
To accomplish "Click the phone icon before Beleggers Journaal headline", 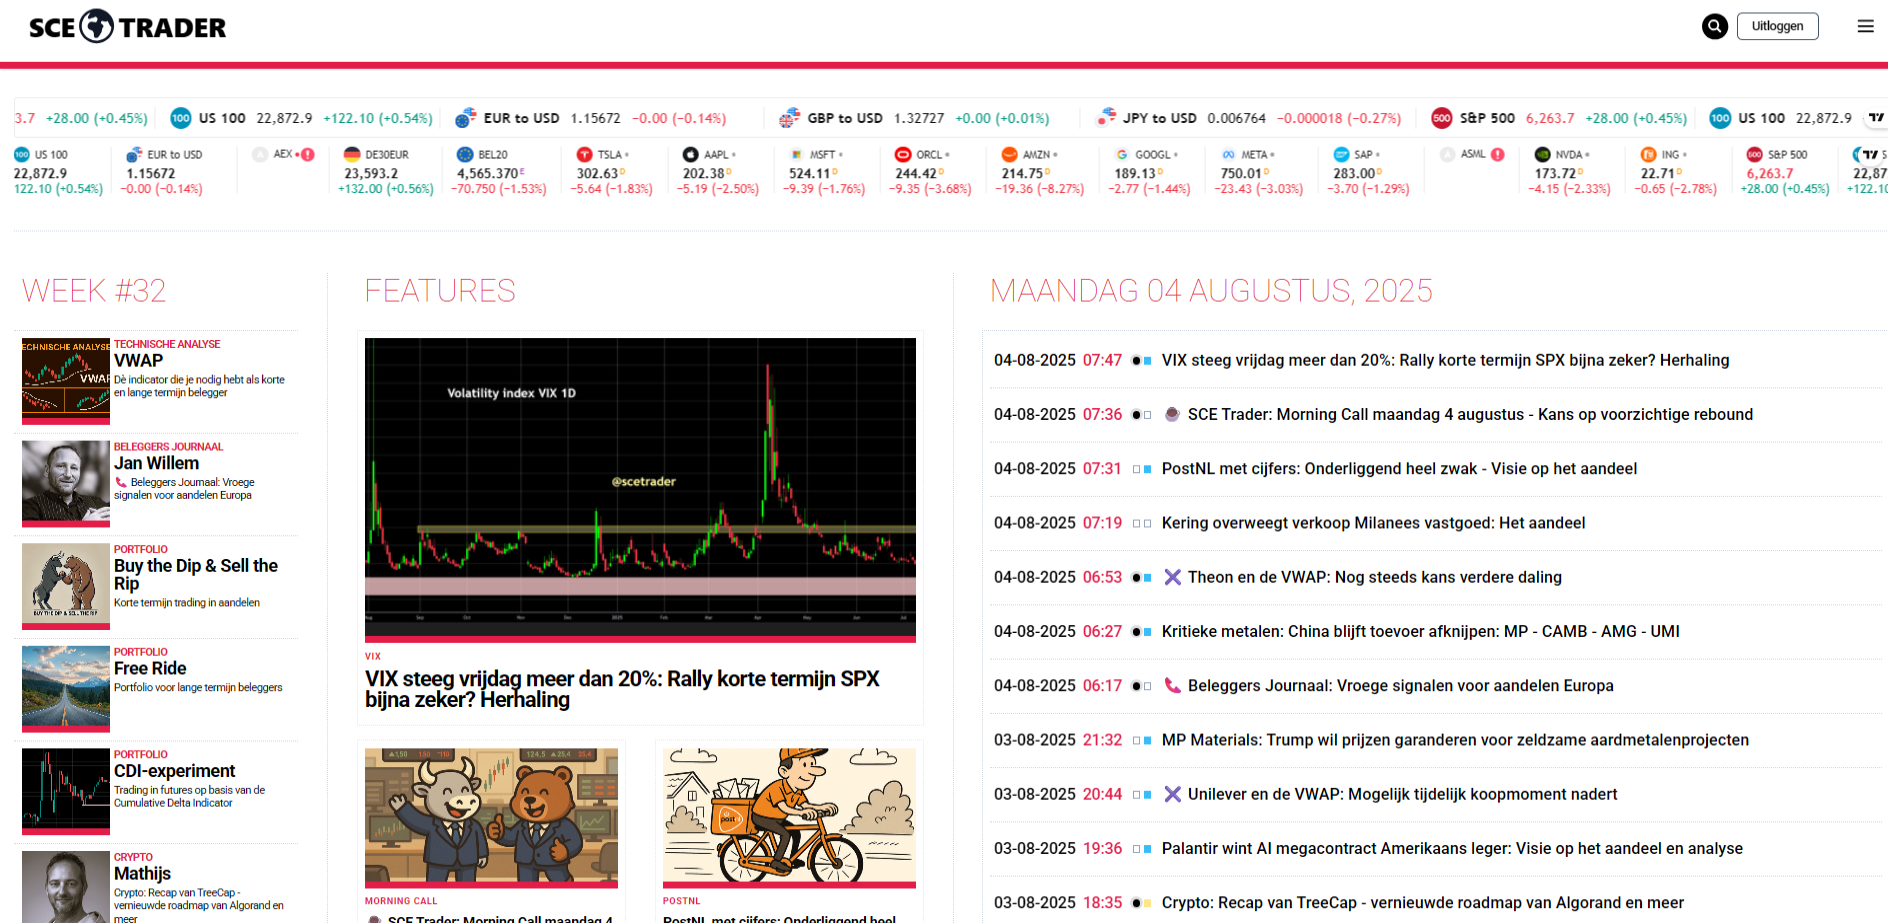I will (1173, 686).
